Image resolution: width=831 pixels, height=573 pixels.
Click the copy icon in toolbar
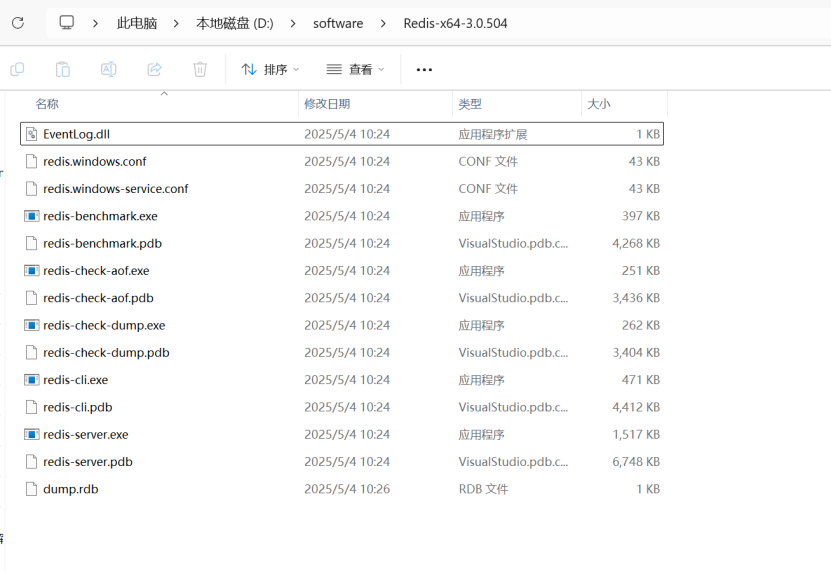pyautogui.click(x=17, y=69)
